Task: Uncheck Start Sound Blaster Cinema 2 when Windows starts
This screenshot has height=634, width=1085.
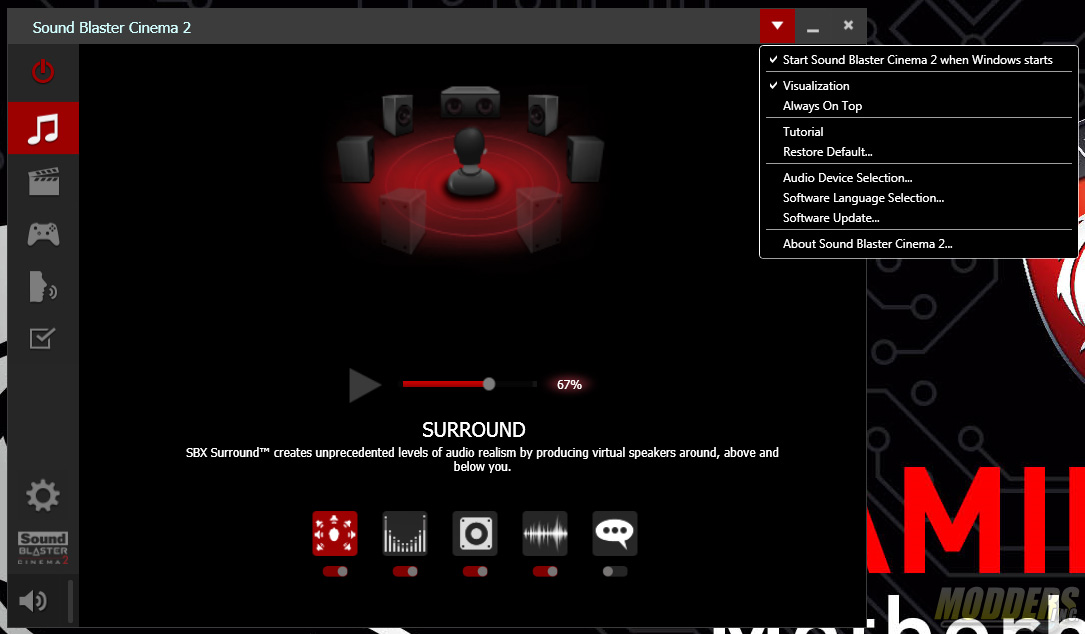Action: pos(918,60)
